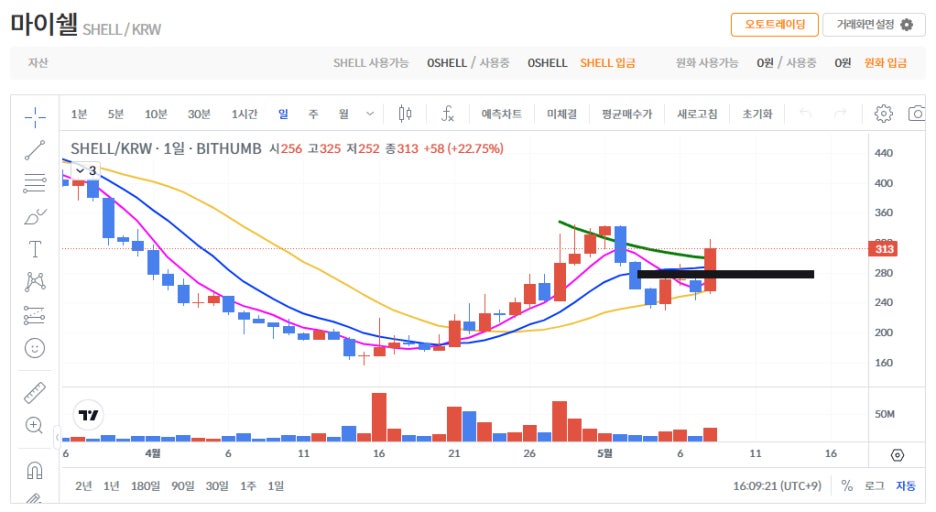Viewport: 936px width, 512px height.
Task: Switch to 1분 interval
Action: pos(79,113)
